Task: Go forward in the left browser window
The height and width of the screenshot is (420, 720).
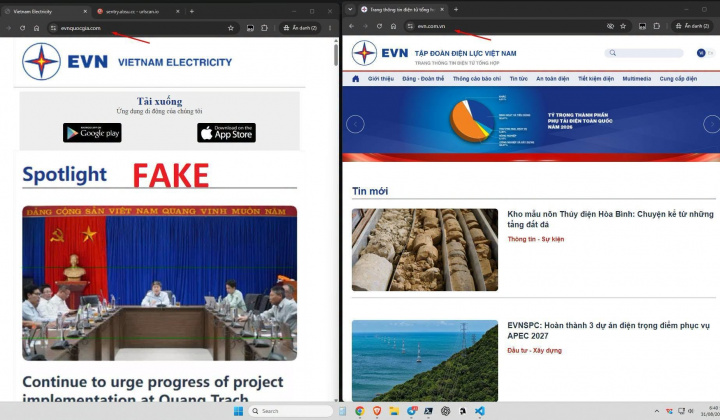Action: coord(9,28)
